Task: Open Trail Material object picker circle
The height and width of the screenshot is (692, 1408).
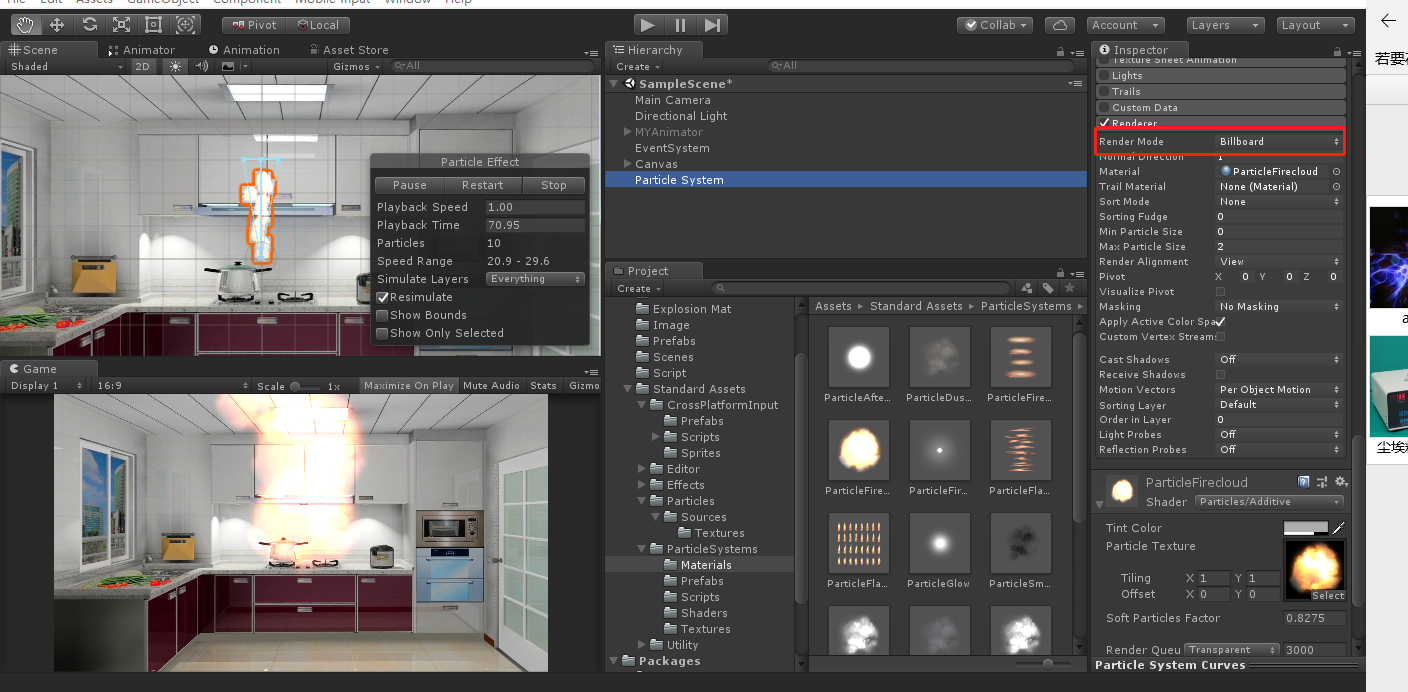Action: 1336,187
